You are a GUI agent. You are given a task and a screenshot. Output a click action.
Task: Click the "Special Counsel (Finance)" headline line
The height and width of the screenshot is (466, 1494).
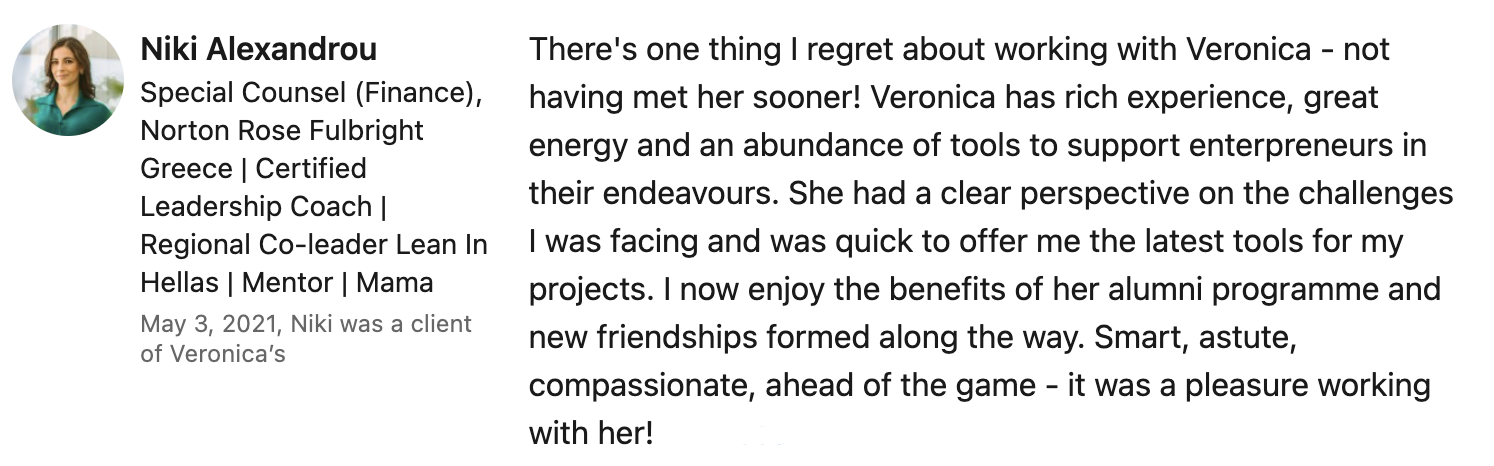(x=311, y=93)
